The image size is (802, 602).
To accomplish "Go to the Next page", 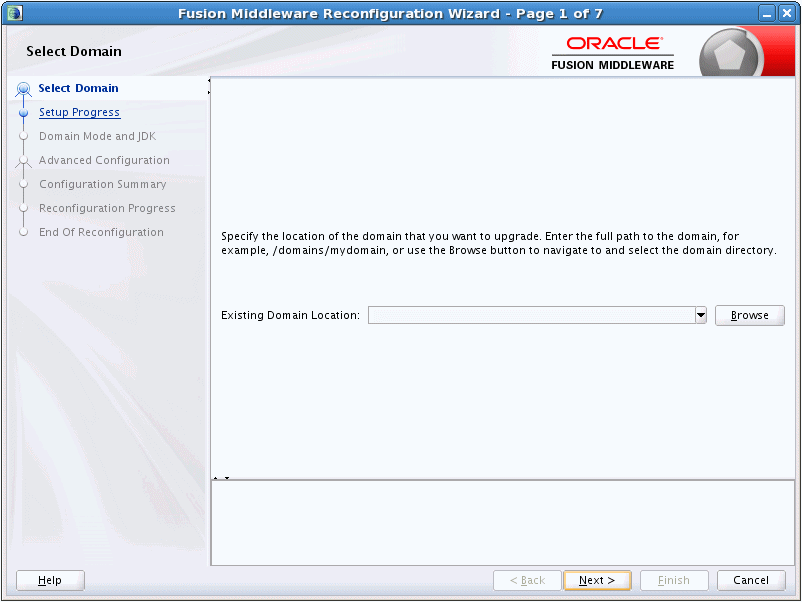I will tap(597, 580).
